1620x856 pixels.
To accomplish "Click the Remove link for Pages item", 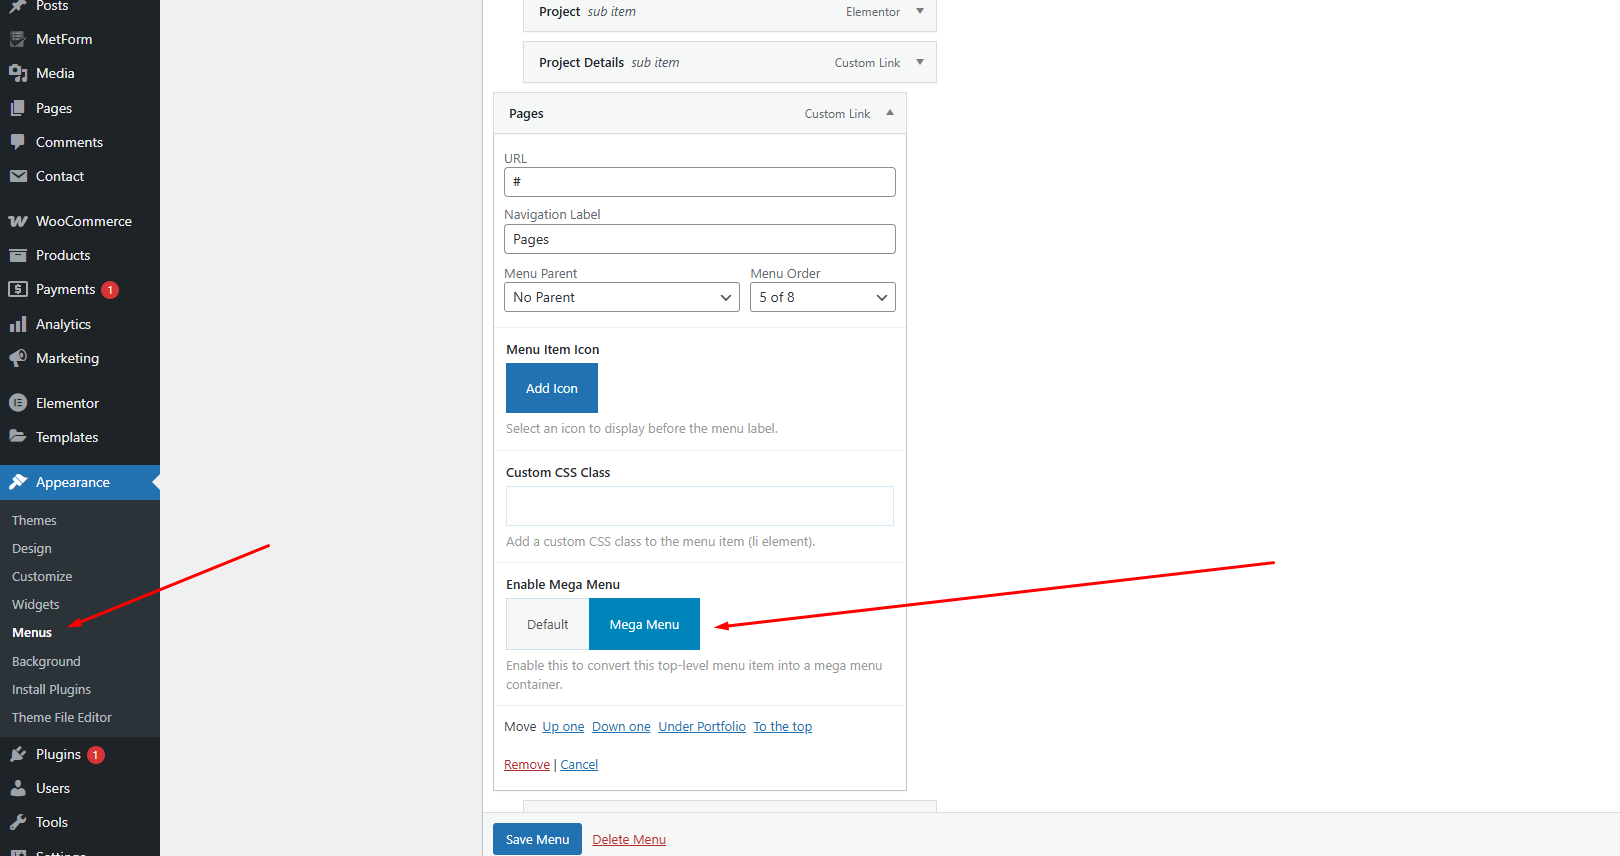I will point(527,764).
